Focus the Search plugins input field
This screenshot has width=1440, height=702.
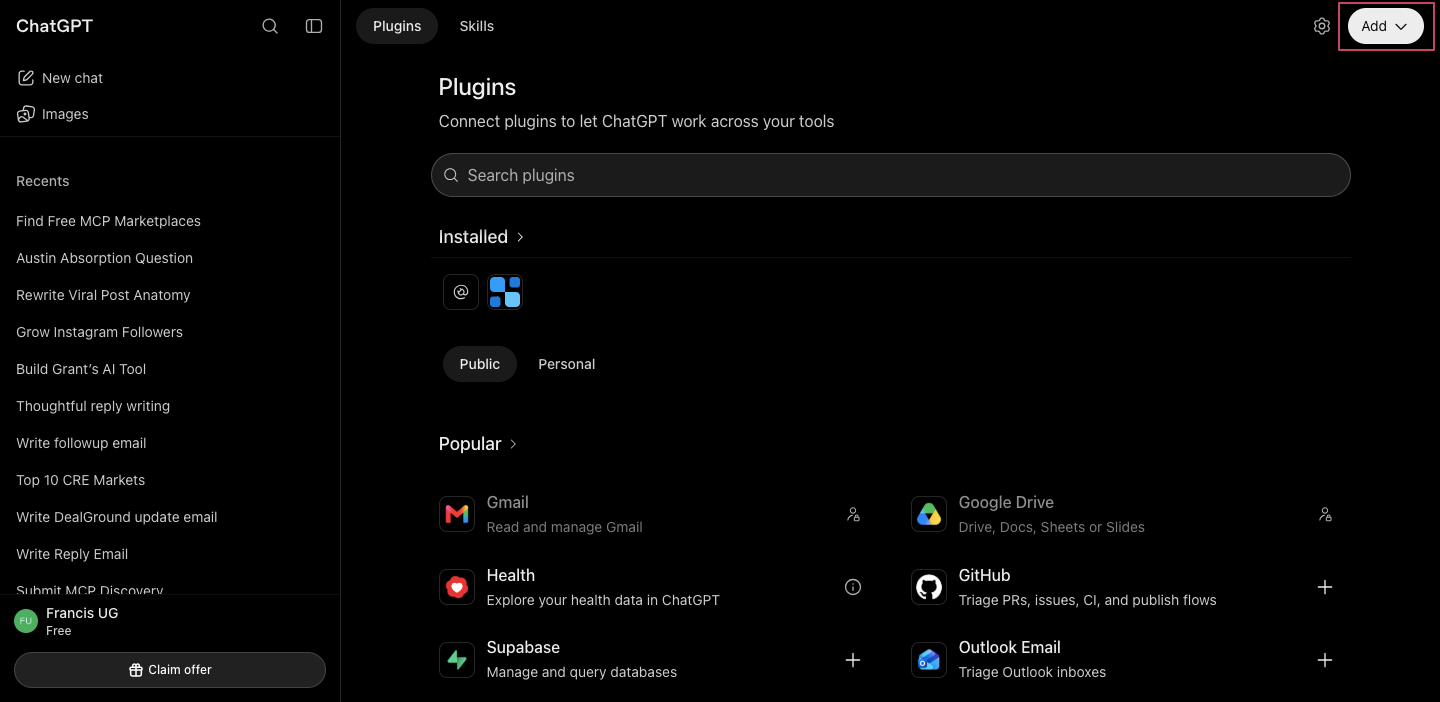tap(891, 175)
